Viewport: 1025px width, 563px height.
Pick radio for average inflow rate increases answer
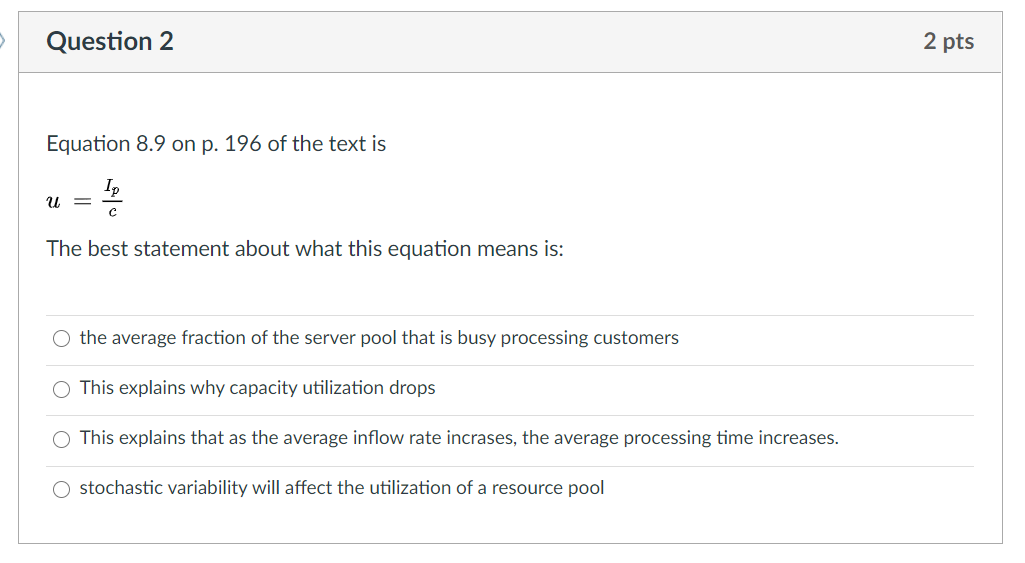62,439
